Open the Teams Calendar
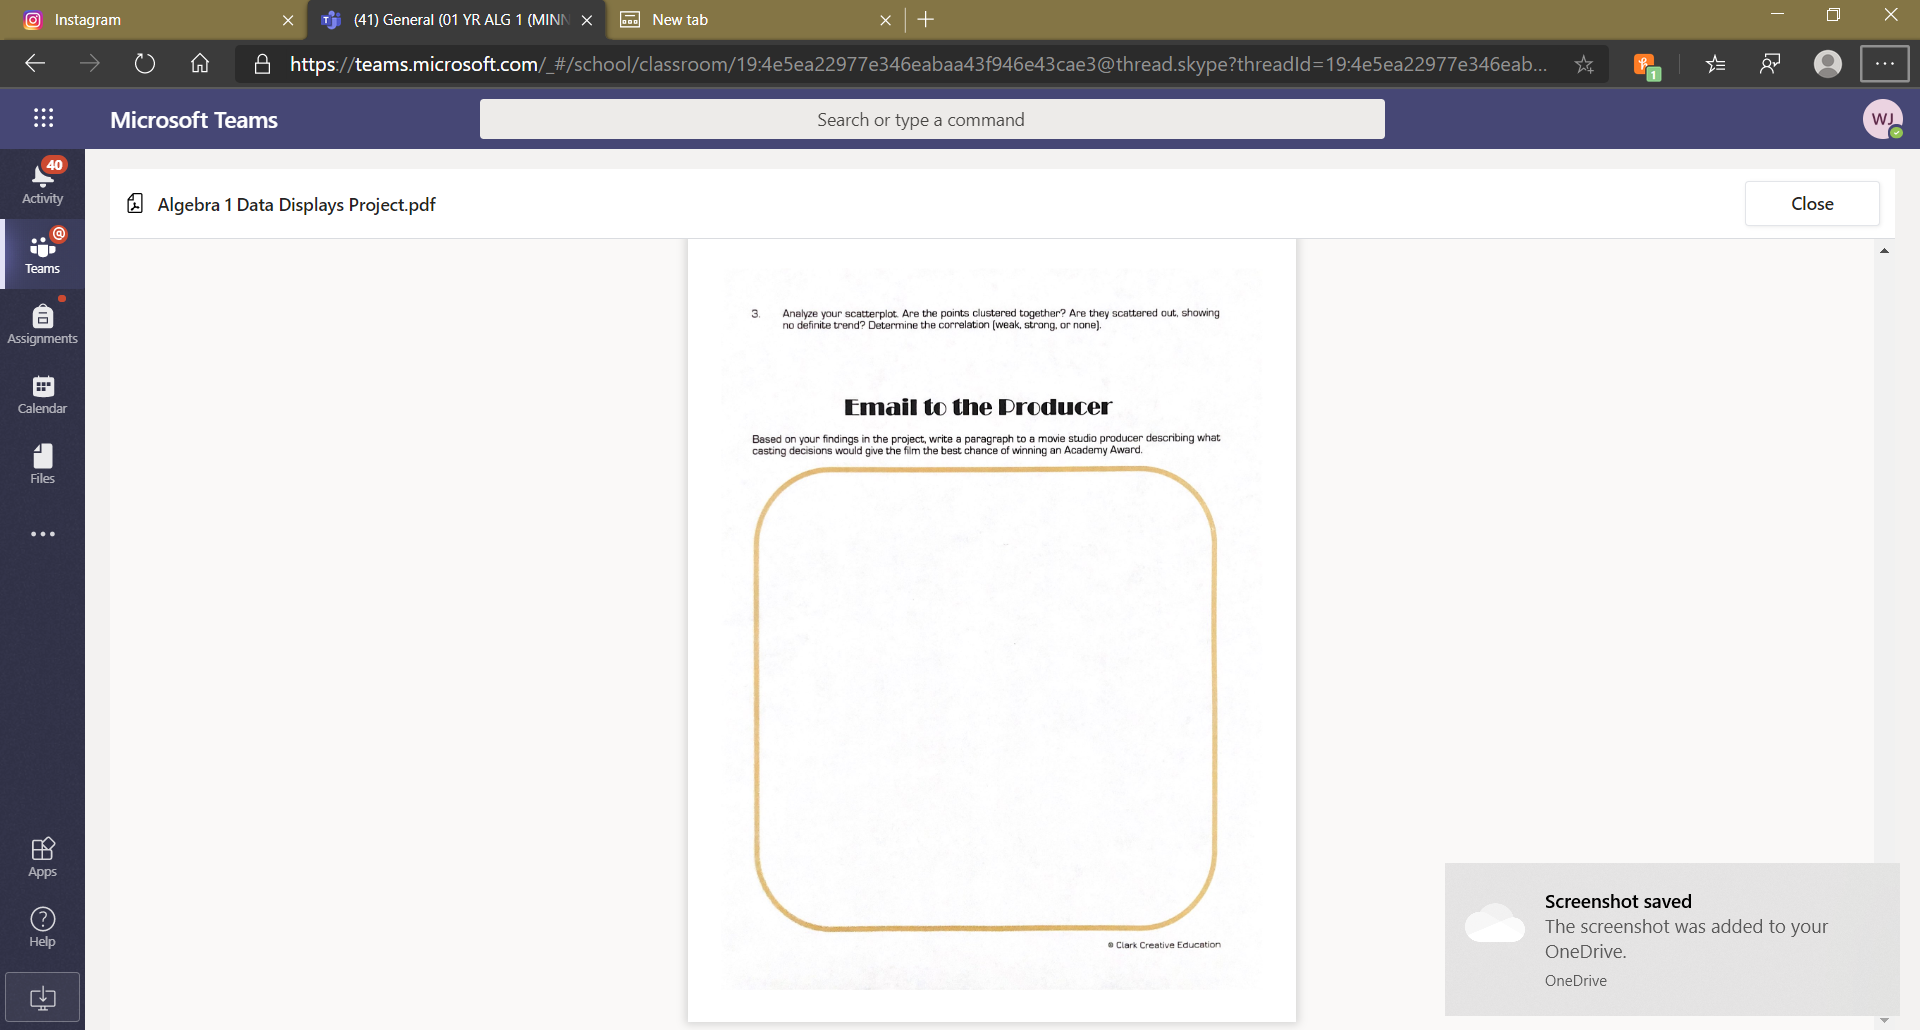The height and width of the screenshot is (1030, 1920). [42, 392]
